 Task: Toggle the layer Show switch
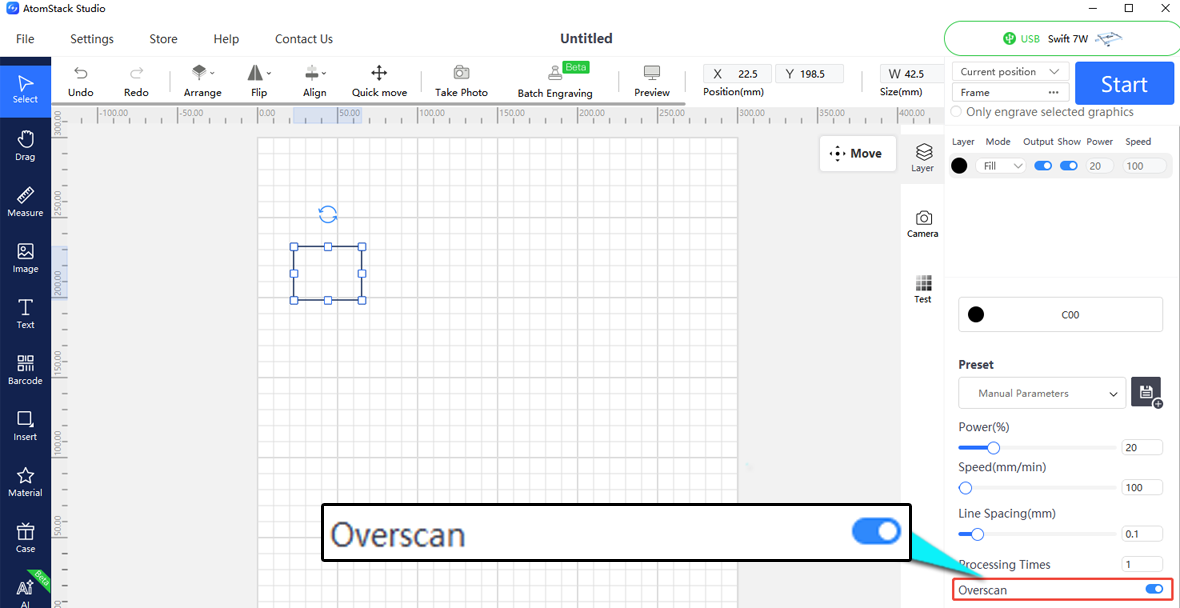click(1069, 166)
